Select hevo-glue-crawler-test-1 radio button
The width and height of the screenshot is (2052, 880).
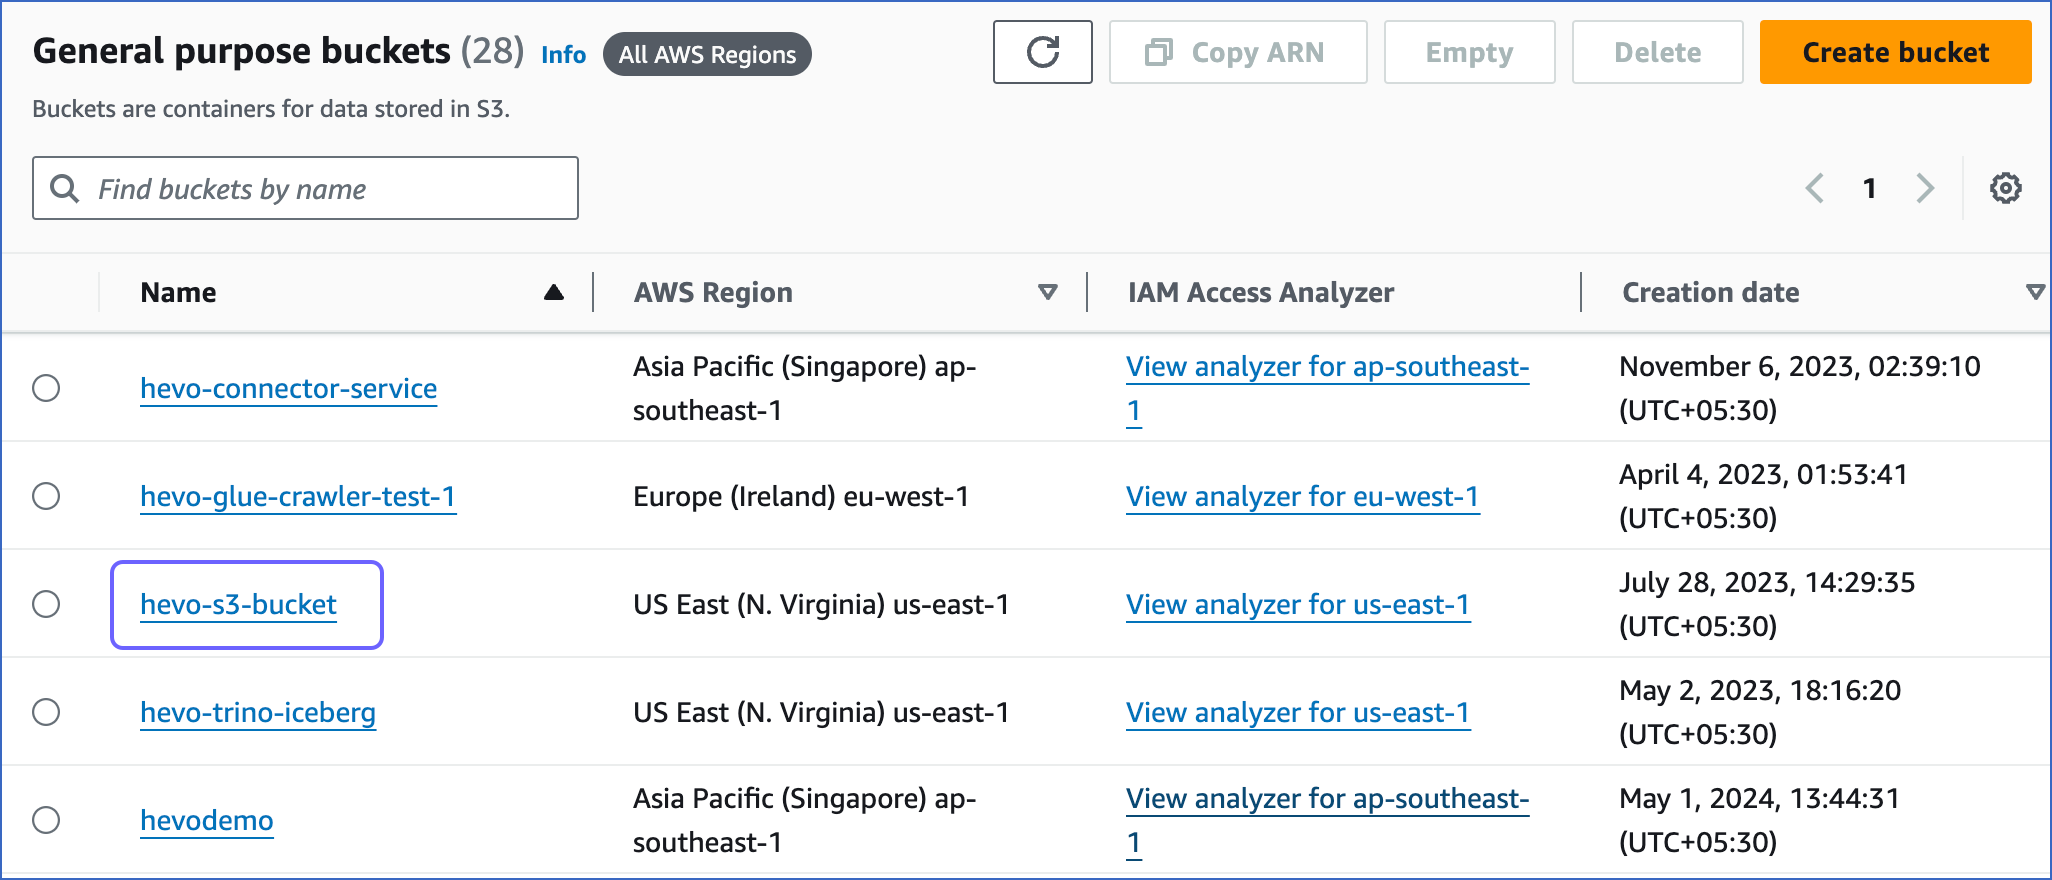click(46, 496)
